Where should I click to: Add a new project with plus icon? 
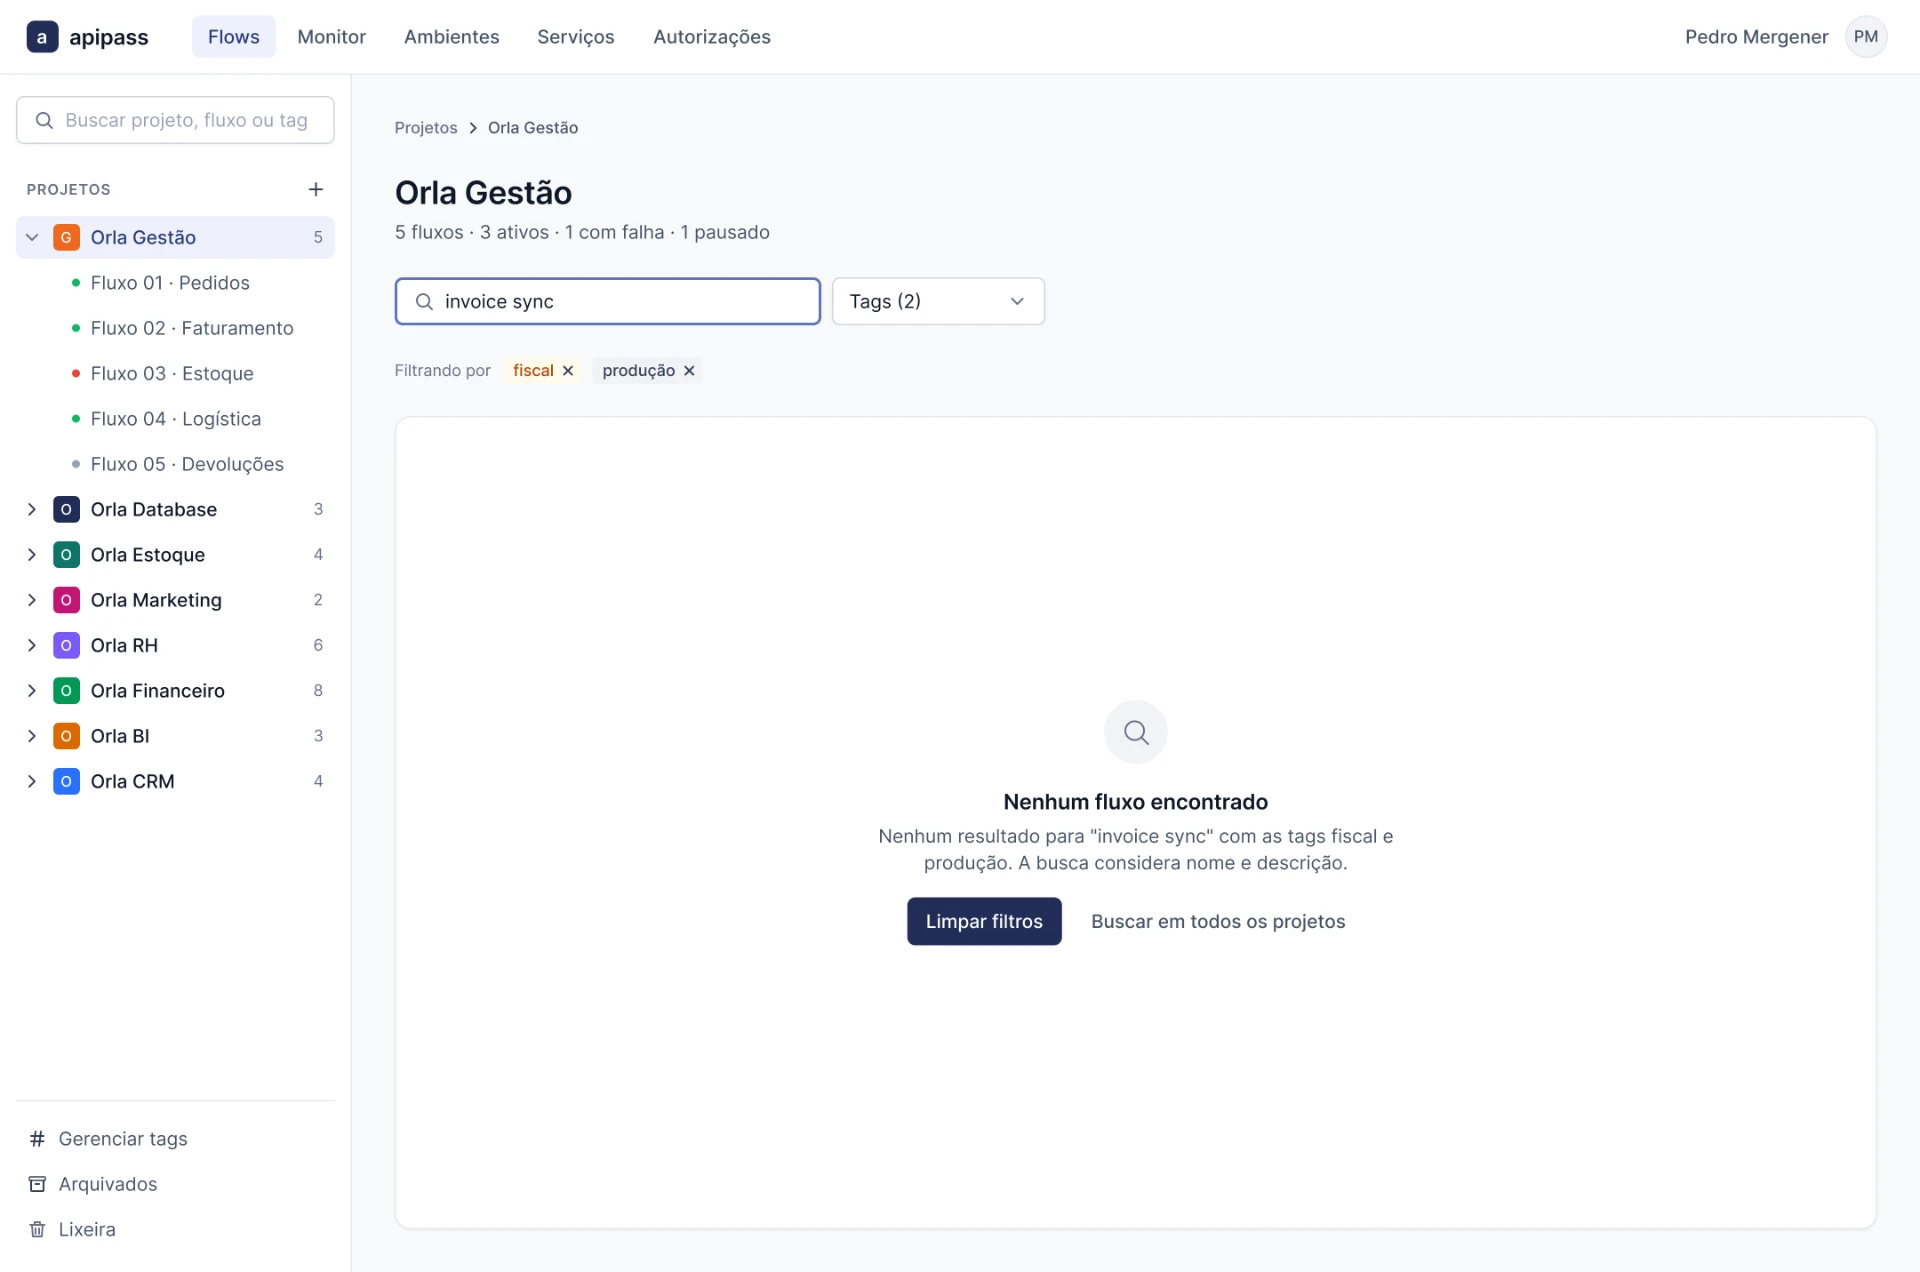(316, 189)
